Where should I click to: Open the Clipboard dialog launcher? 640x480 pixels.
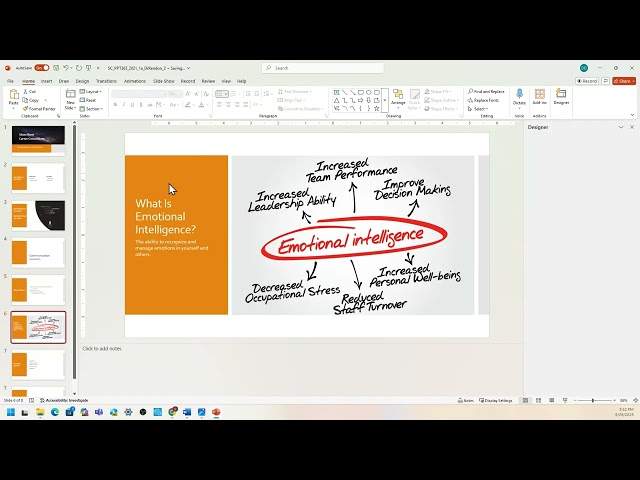point(58,116)
